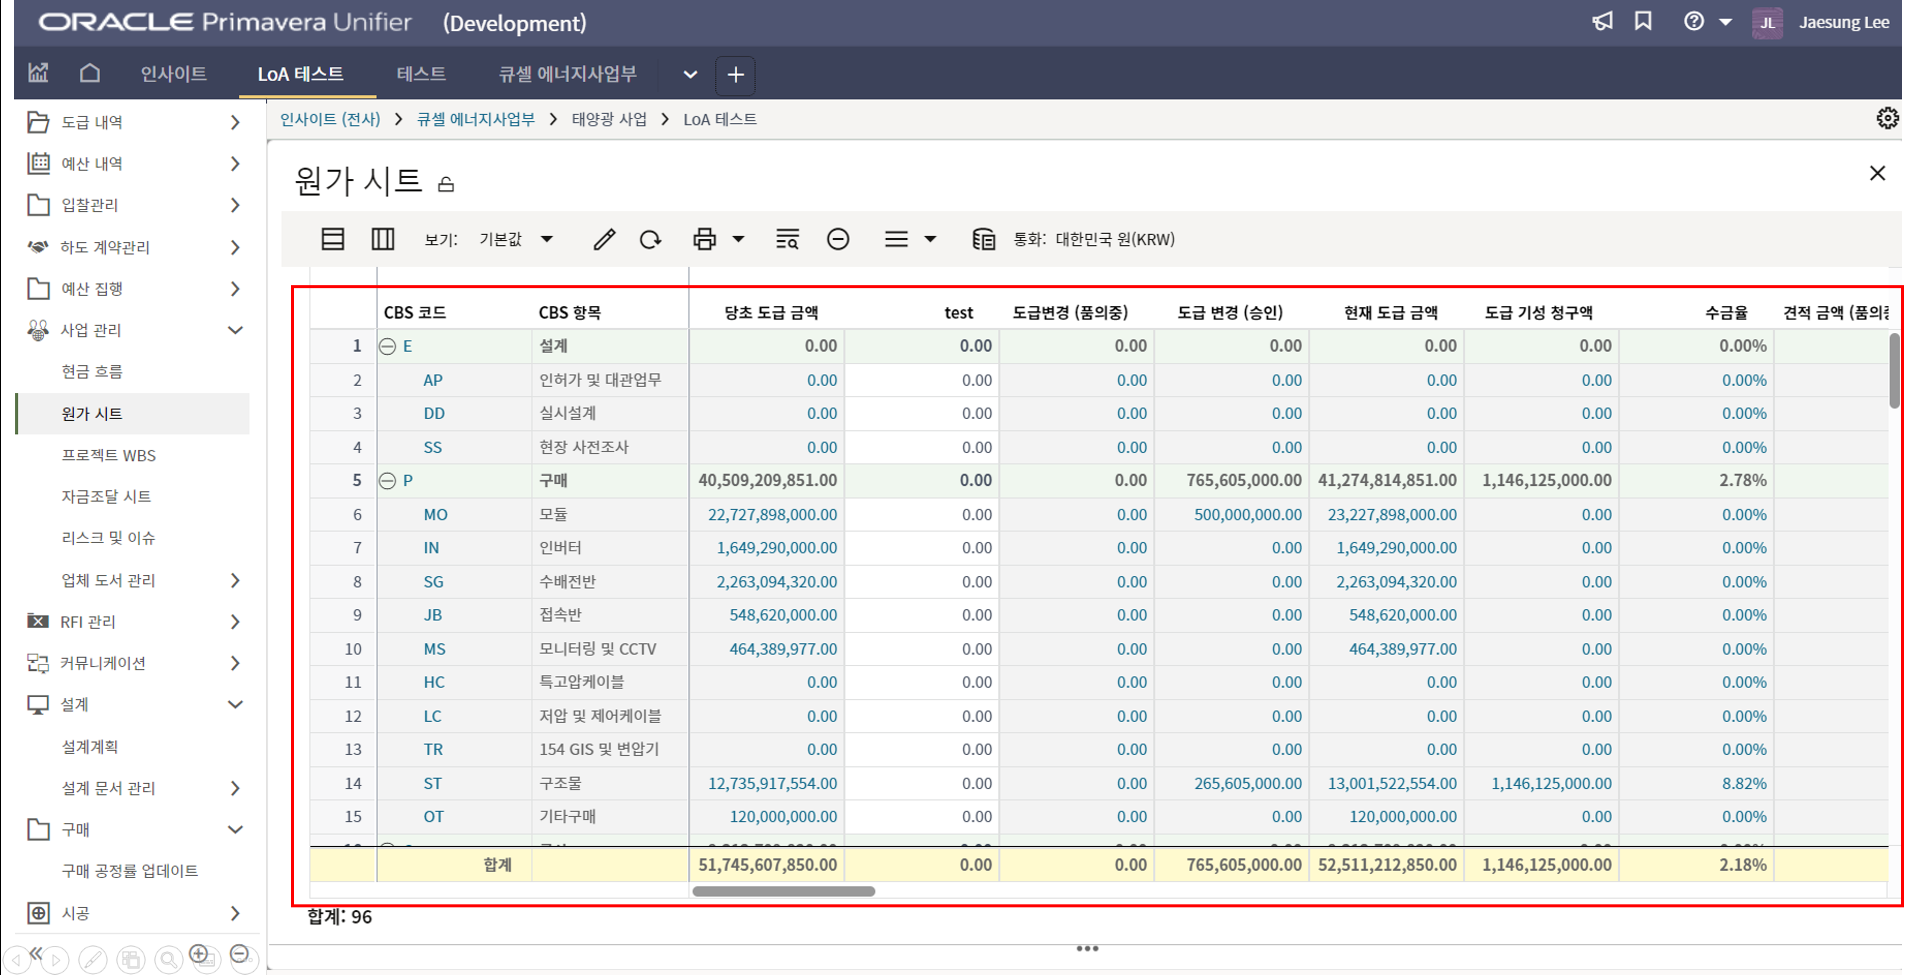Open the settings gear icon
This screenshot has width=1910, height=975.
(x=1886, y=119)
